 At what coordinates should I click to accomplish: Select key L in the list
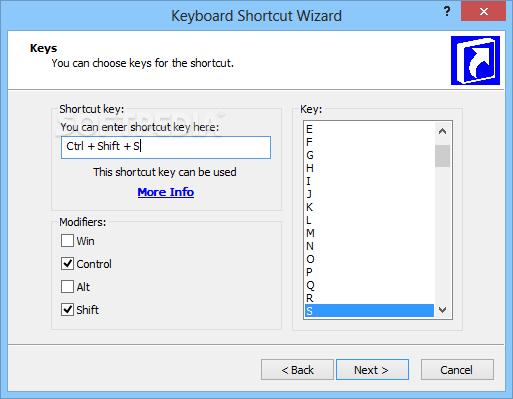369,220
